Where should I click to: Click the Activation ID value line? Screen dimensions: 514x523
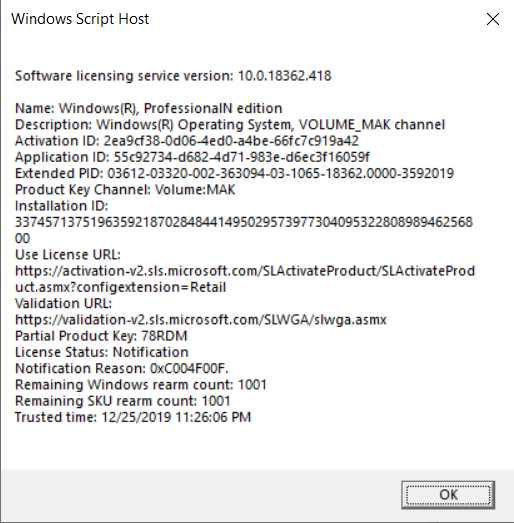tap(187, 141)
